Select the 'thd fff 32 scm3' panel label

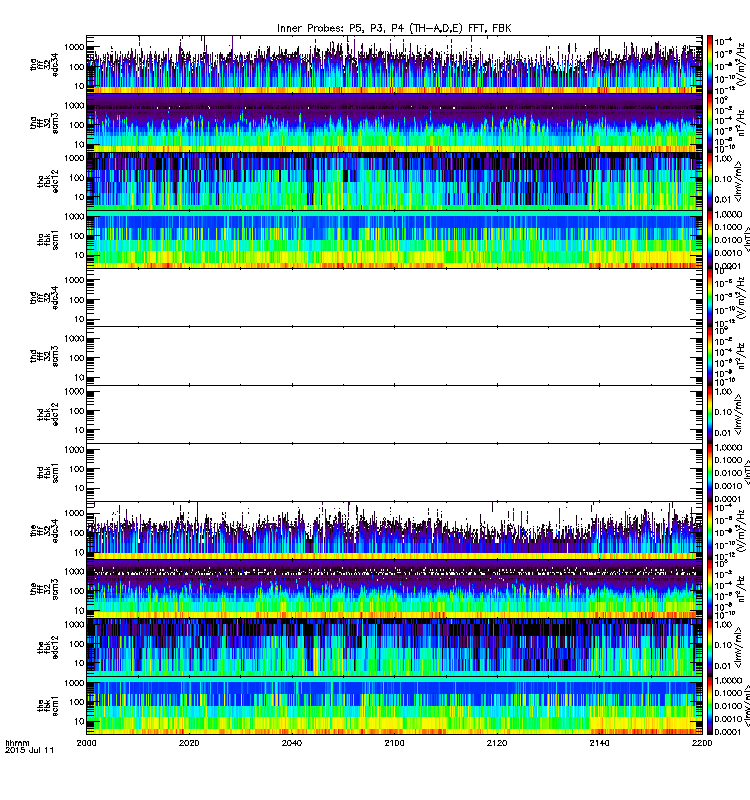point(44,356)
